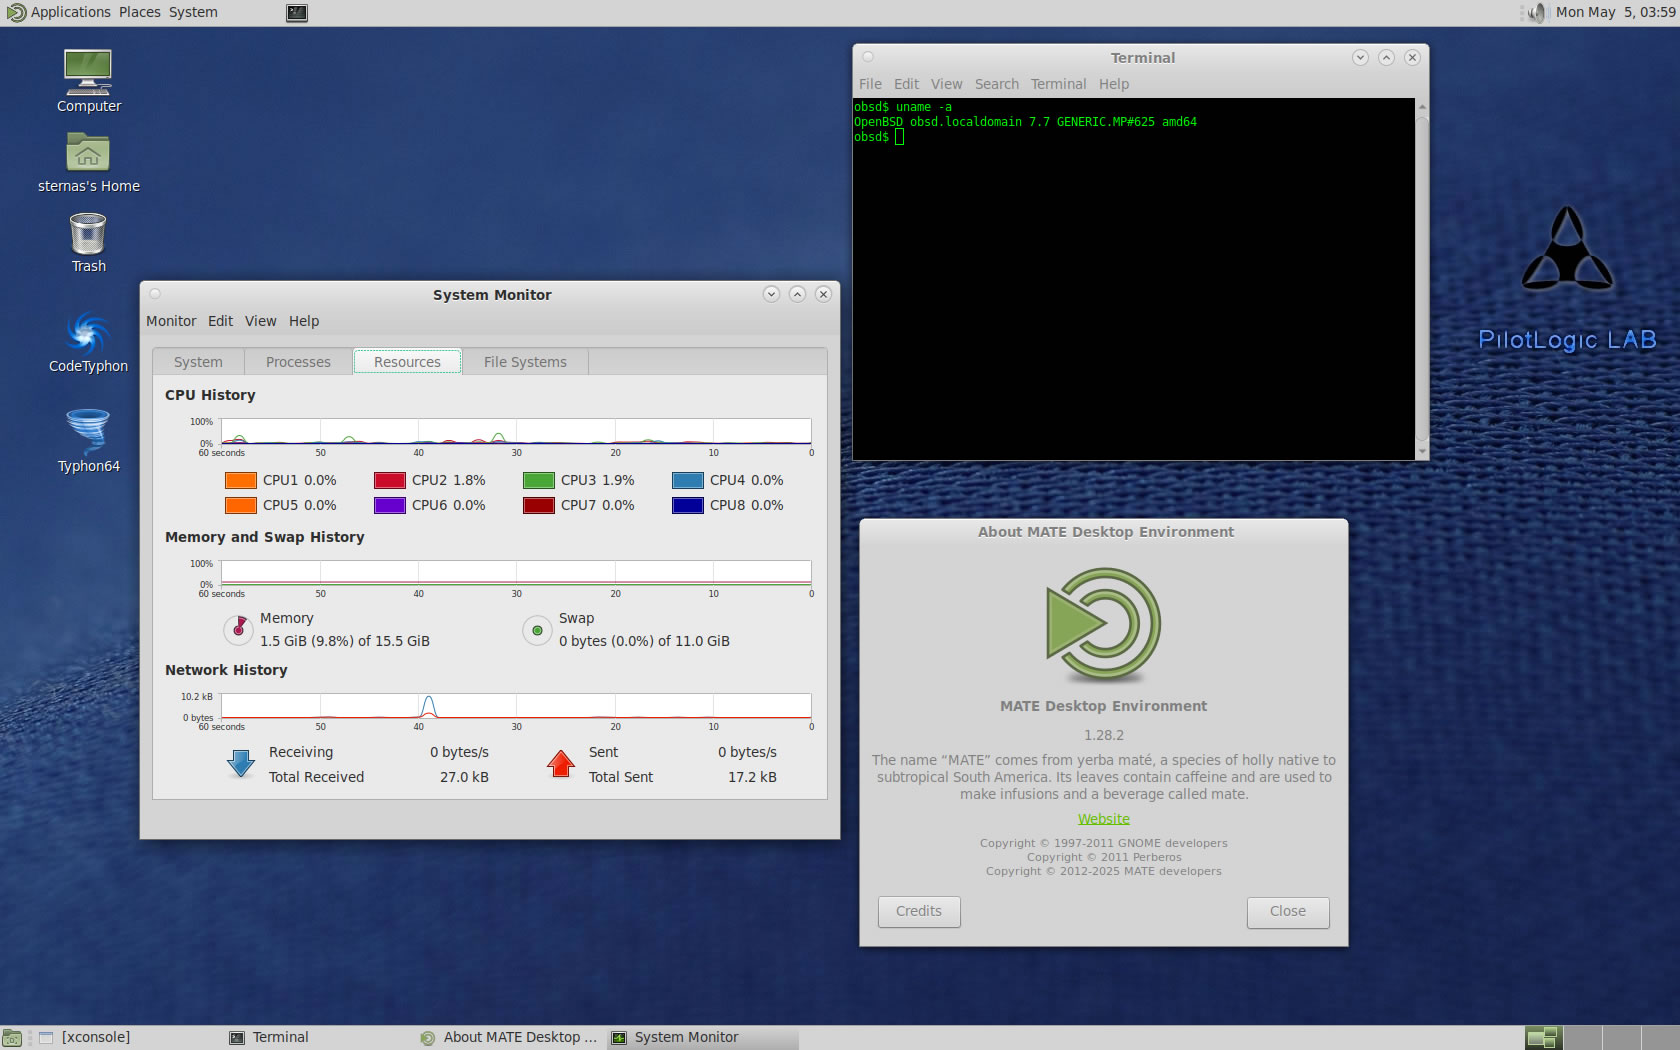The height and width of the screenshot is (1050, 1680).
Task: Click the blue Receiving arrow icon
Action: point(241,764)
